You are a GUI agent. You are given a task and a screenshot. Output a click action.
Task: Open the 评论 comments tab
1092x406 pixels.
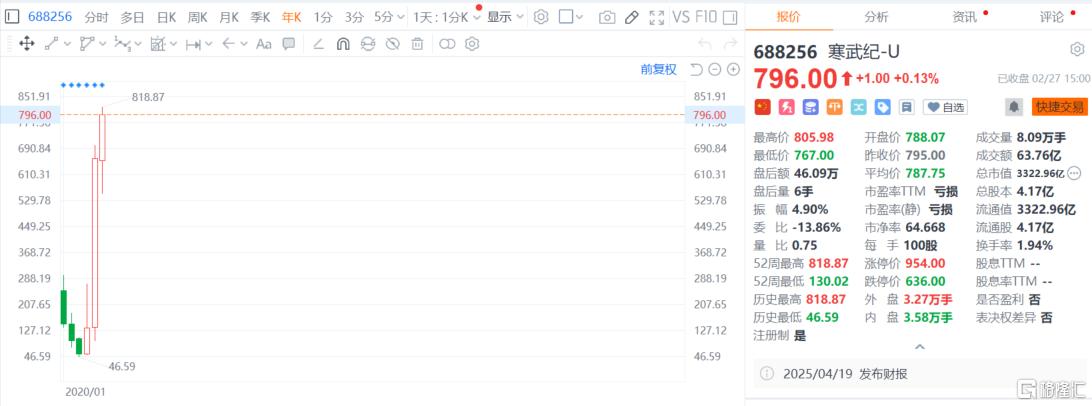pos(1052,17)
